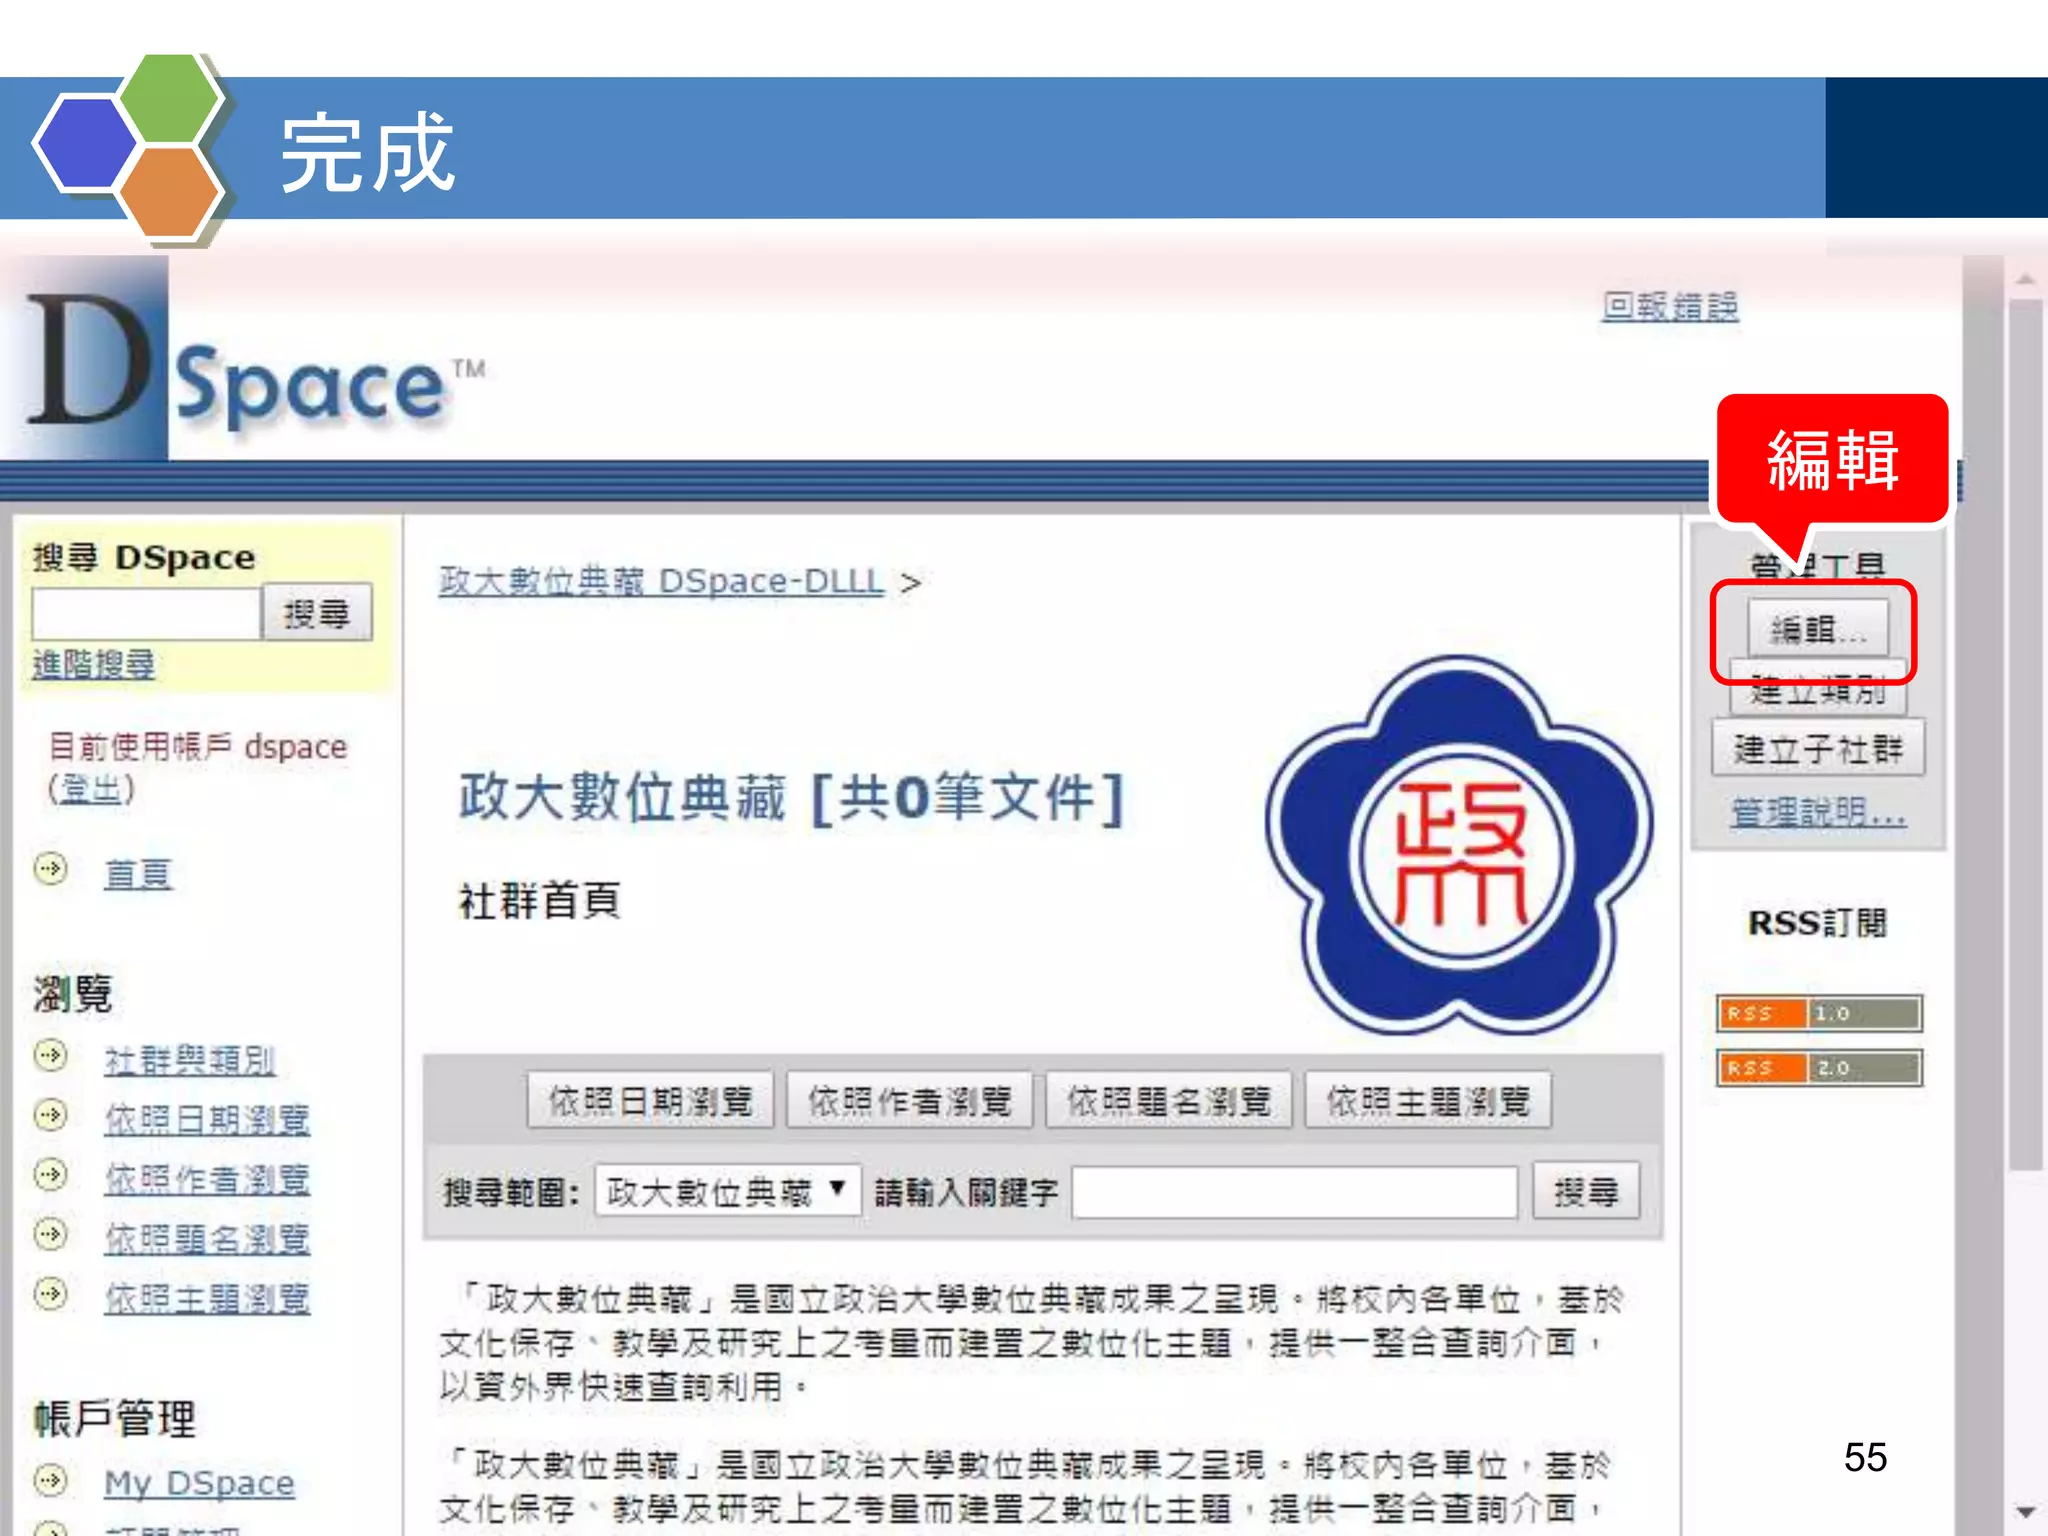Open sidebar link 依照題名瀏覽
The height and width of the screenshot is (1536, 2048).
click(207, 1240)
